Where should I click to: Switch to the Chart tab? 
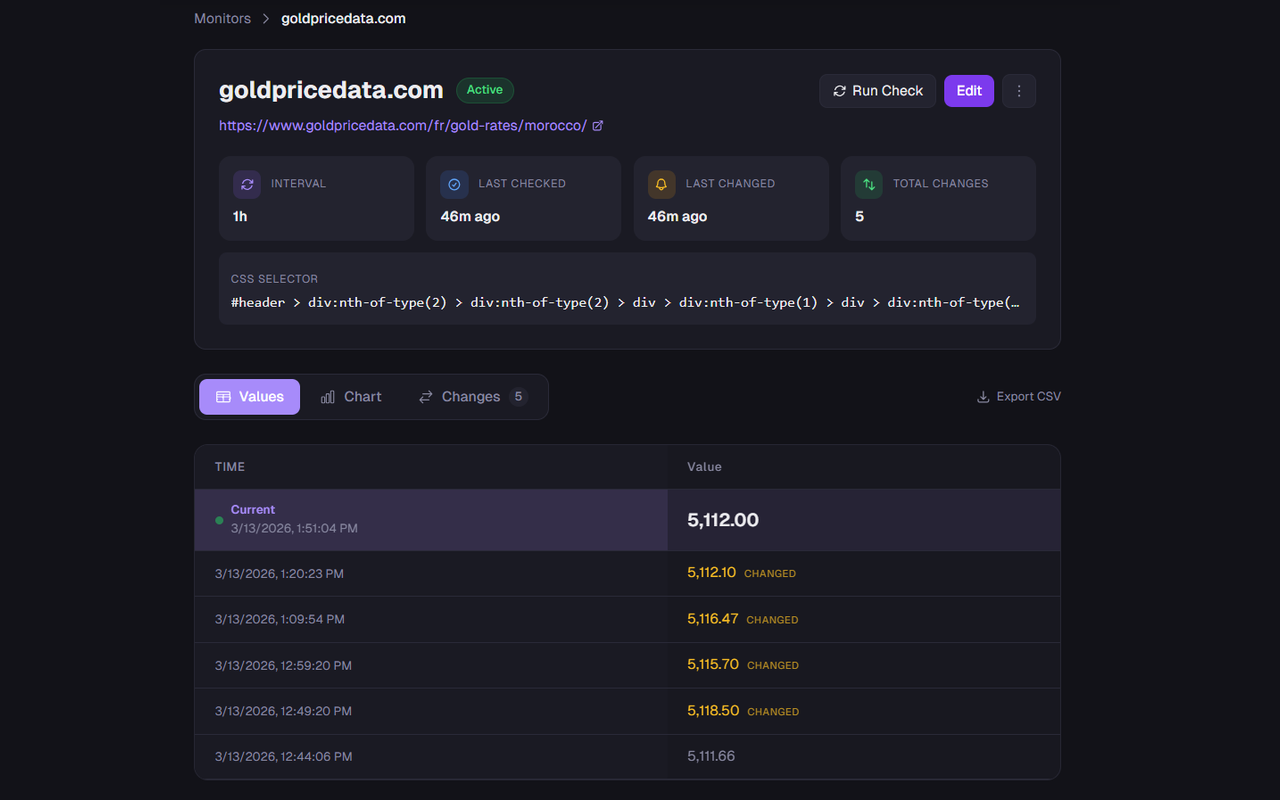click(x=350, y=397)
